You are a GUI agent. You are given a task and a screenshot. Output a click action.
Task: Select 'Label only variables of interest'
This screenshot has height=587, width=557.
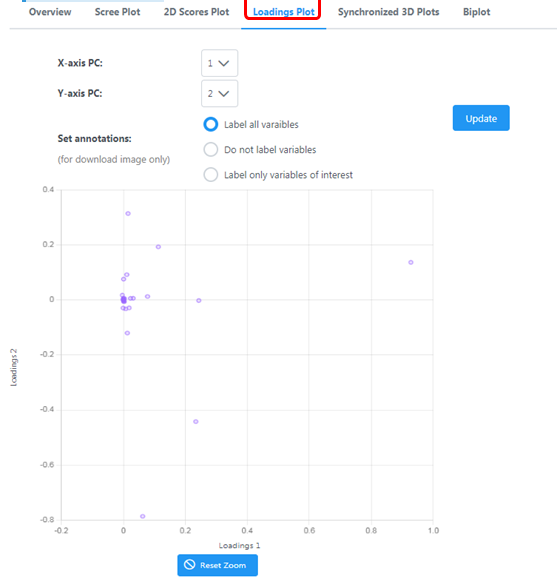211,174
